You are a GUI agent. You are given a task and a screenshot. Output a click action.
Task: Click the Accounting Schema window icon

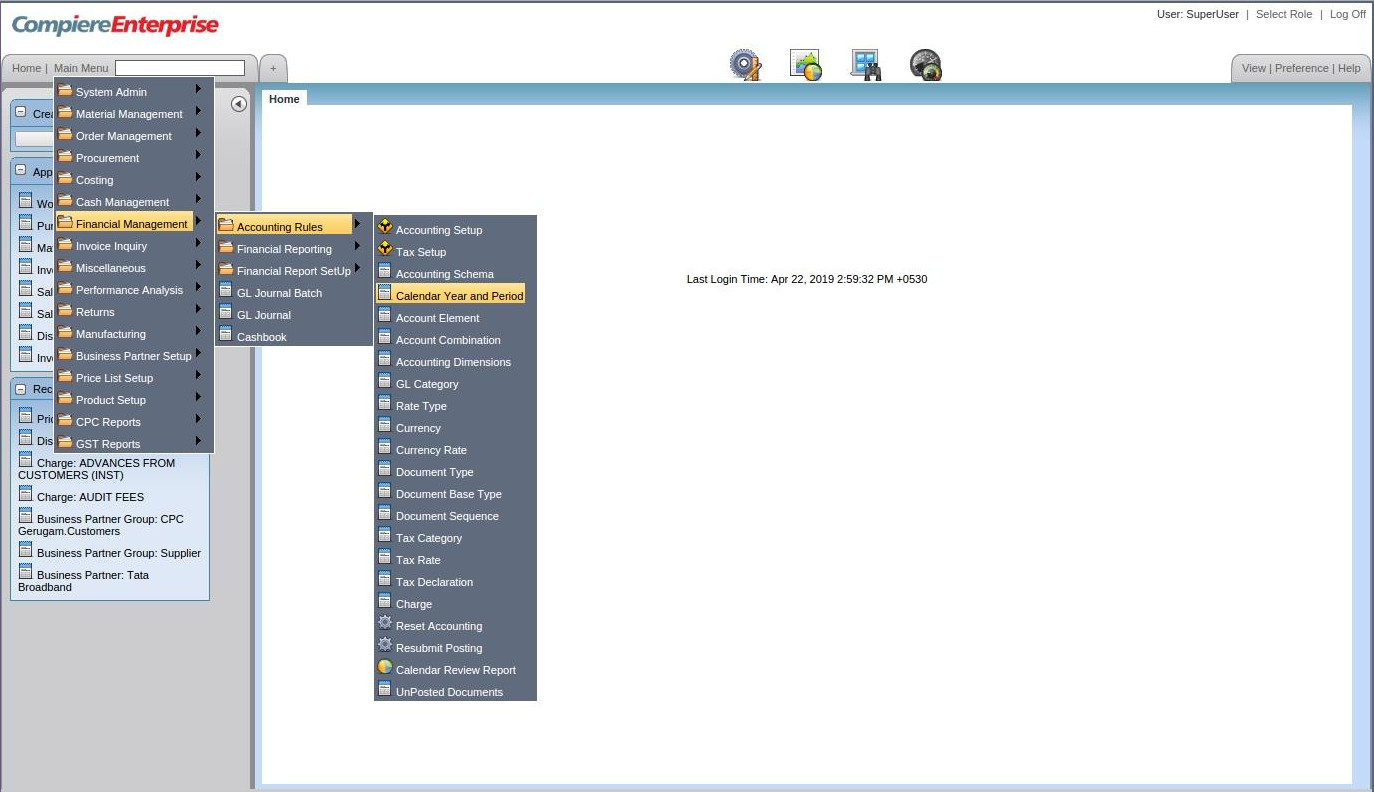[x=385, y=272]
